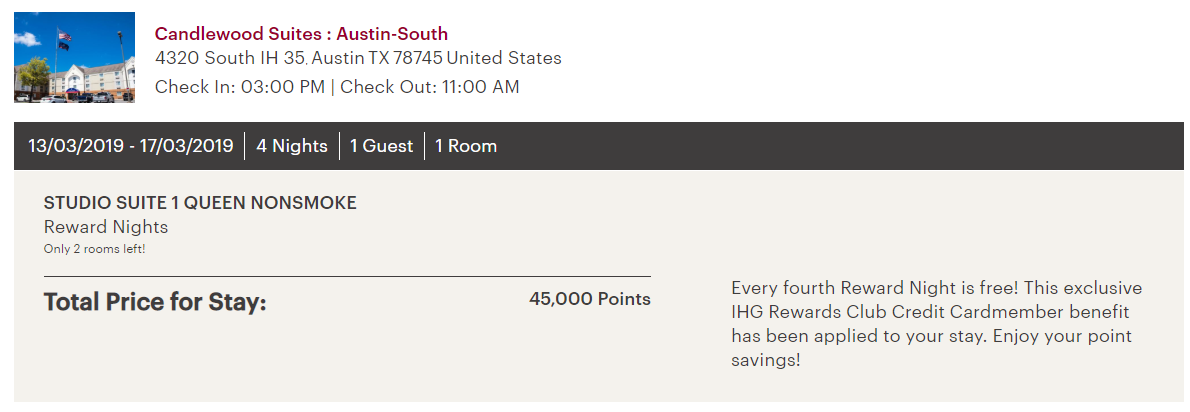
Task: Click the STUDIO SUITE 1 QUEEN NONSMOKE heading
Action: [200, 203]
